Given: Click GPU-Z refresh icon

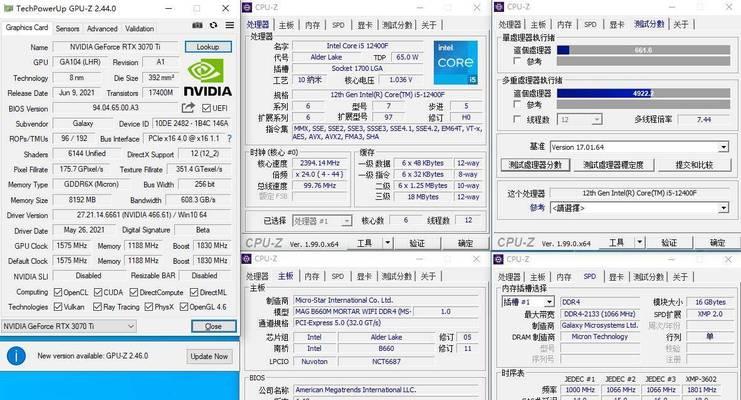Looking at the screenshot, I should (214, 26).
